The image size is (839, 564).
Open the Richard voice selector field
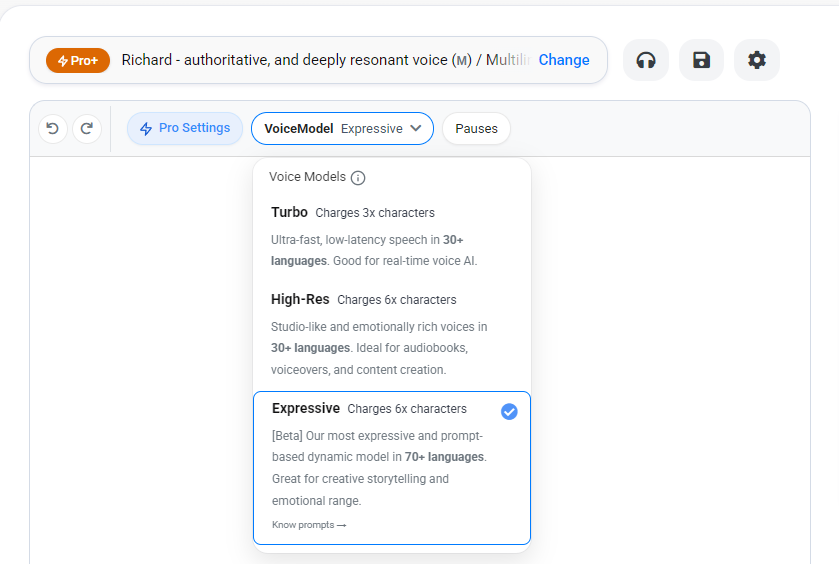[x=325, y=60]
